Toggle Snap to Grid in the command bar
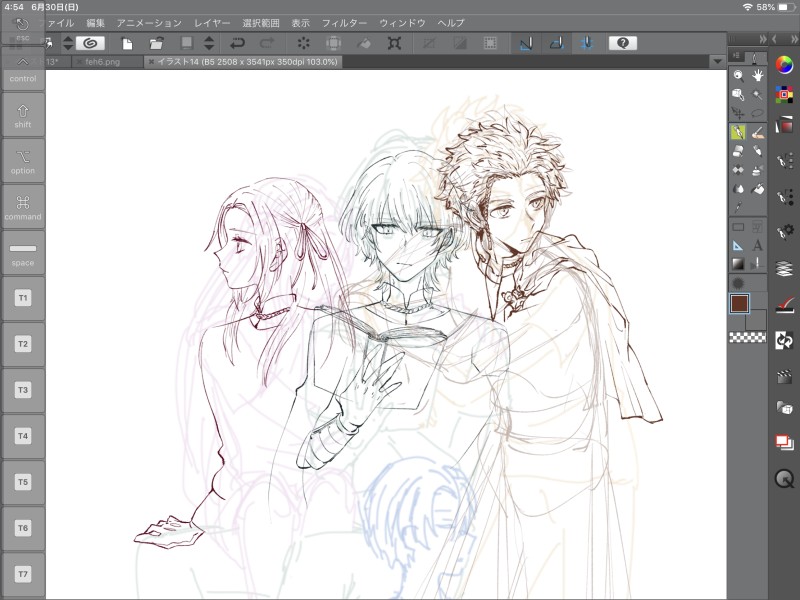The height and width of the screenshot is (600, 800). pos(587,43)
